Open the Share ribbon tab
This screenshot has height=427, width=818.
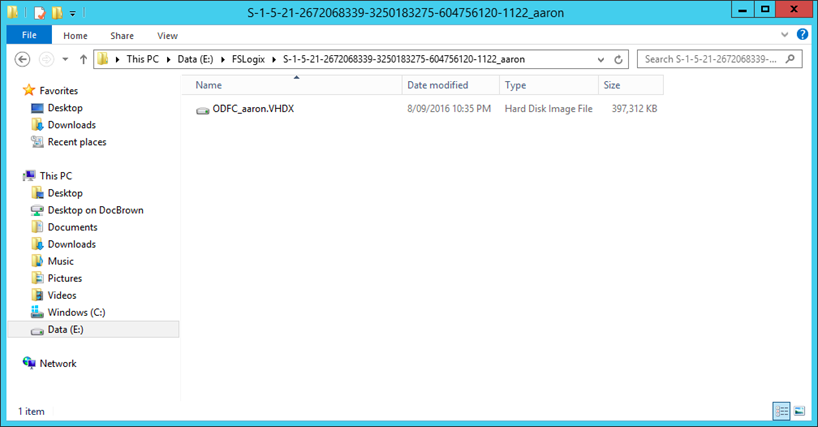click(122, 35)
